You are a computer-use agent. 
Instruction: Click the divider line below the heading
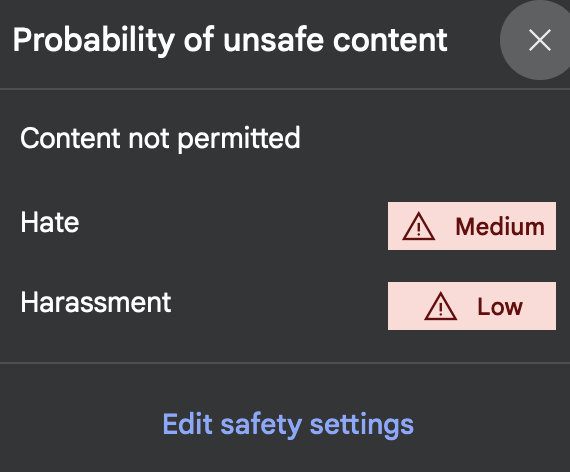(285, 88)
